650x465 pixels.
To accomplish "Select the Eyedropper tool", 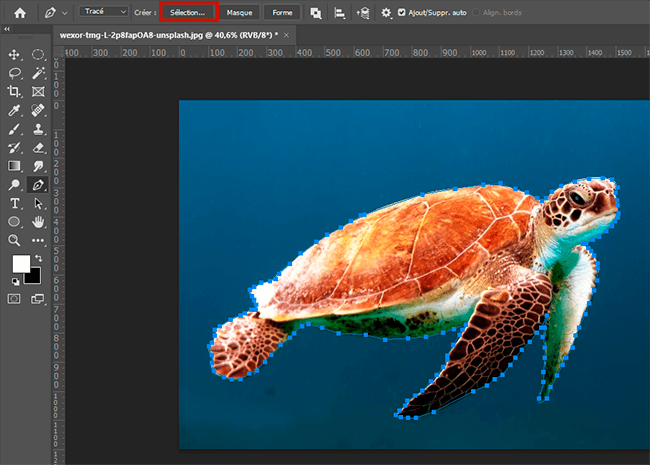I will coord(15,111).
